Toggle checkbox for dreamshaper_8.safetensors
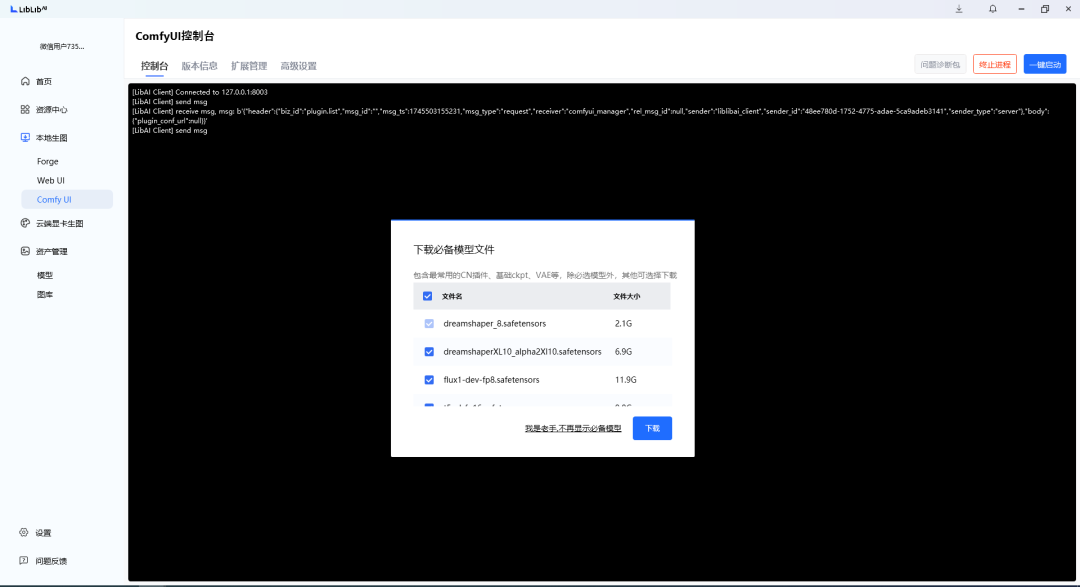1080x587 pixels. click(x=429, y=324)
